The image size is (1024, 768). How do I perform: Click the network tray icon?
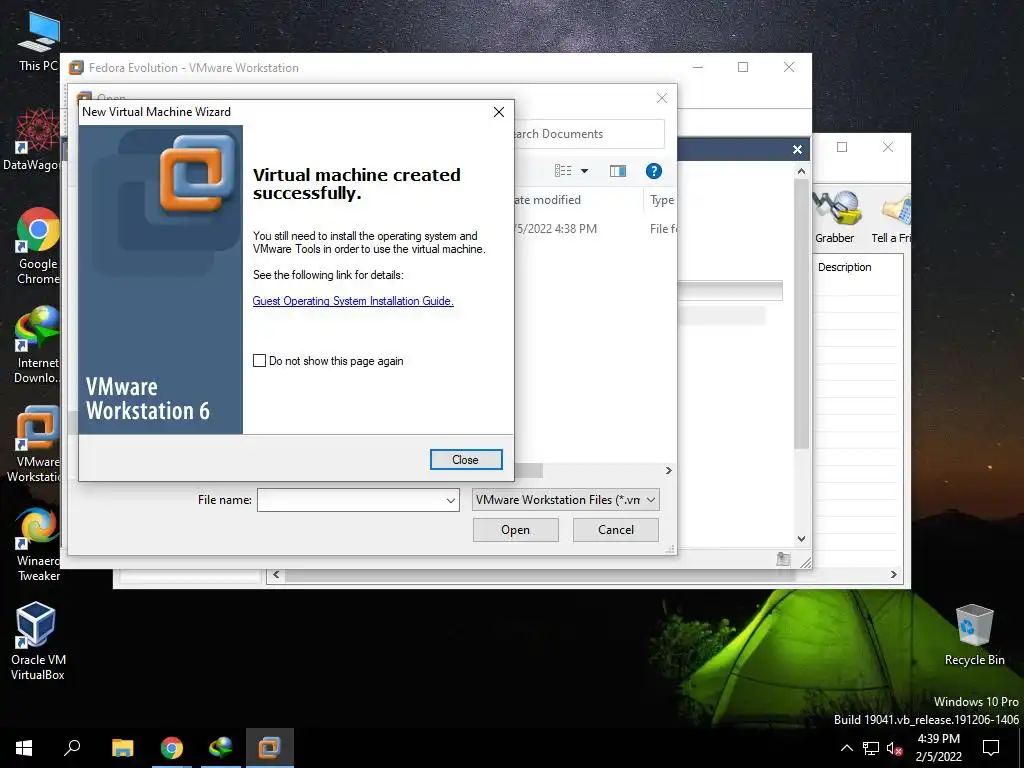point(871,748)
